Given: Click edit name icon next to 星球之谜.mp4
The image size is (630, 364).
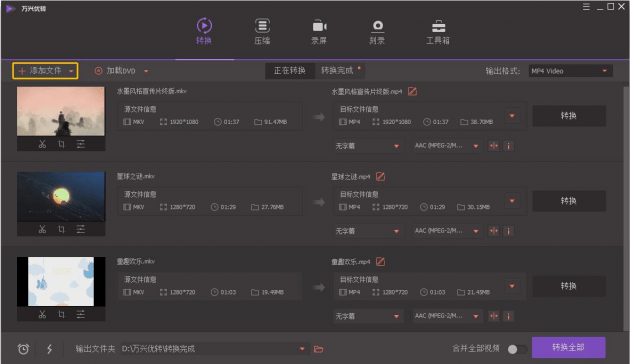Looking at the screenshot, I should coord(380,176).
